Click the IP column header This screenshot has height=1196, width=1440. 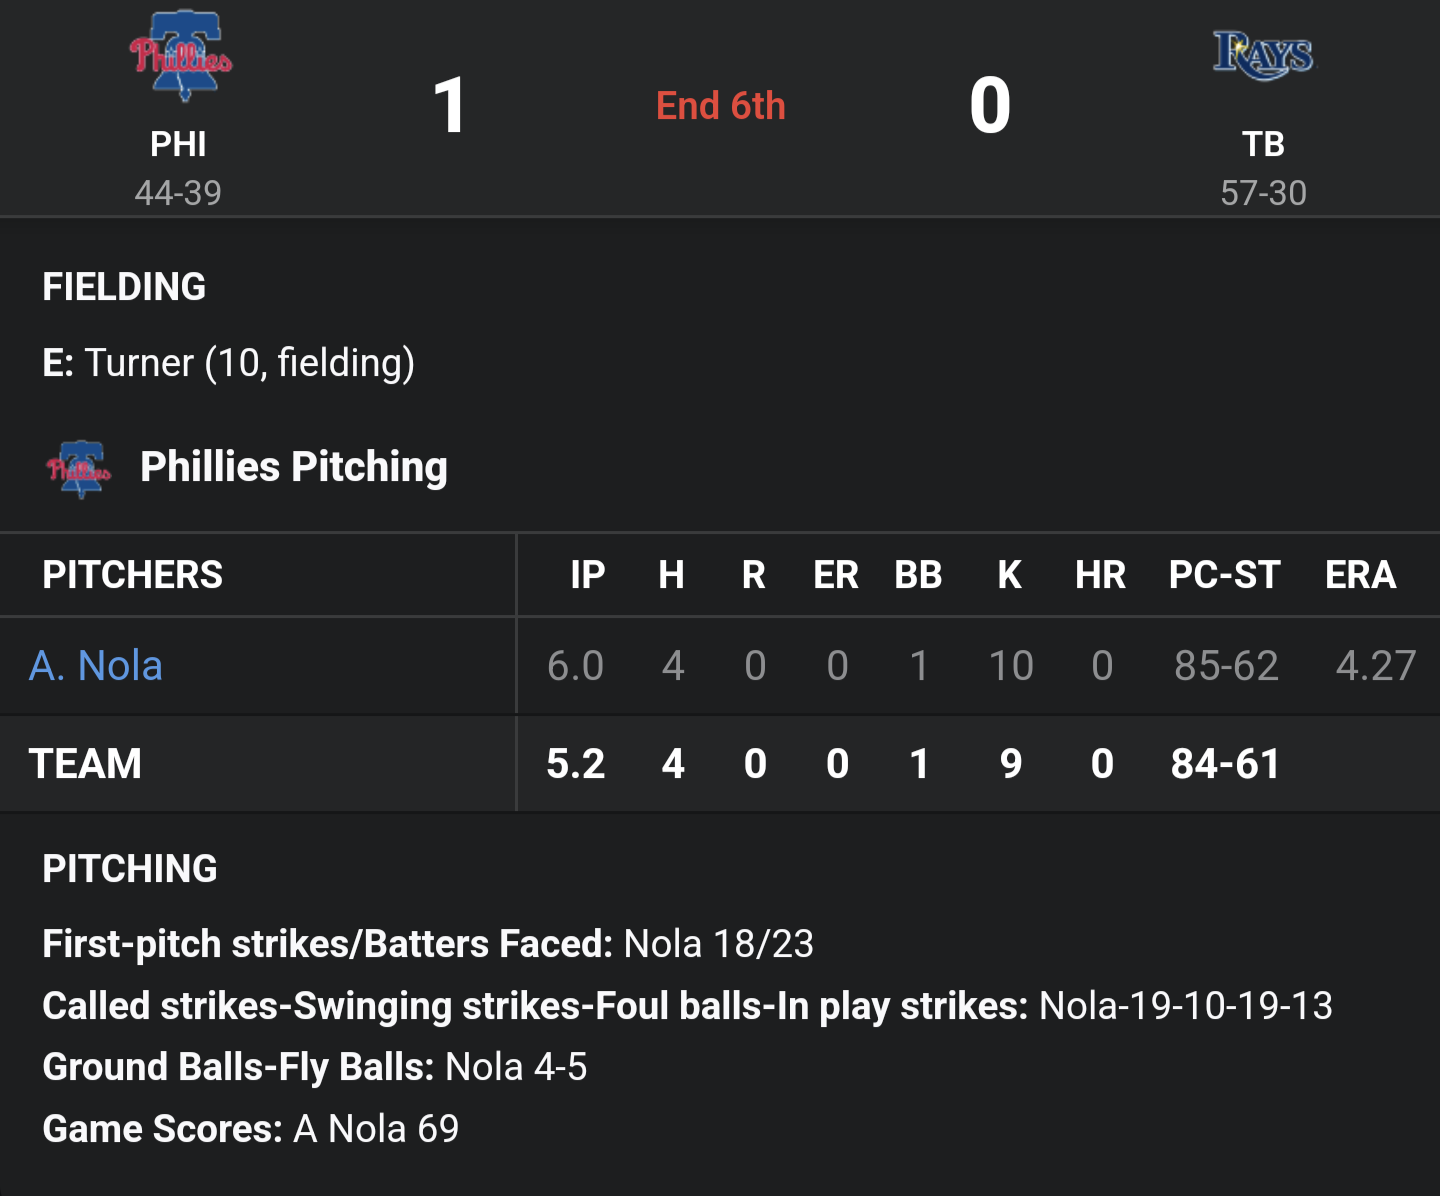(x=587, y=575)
